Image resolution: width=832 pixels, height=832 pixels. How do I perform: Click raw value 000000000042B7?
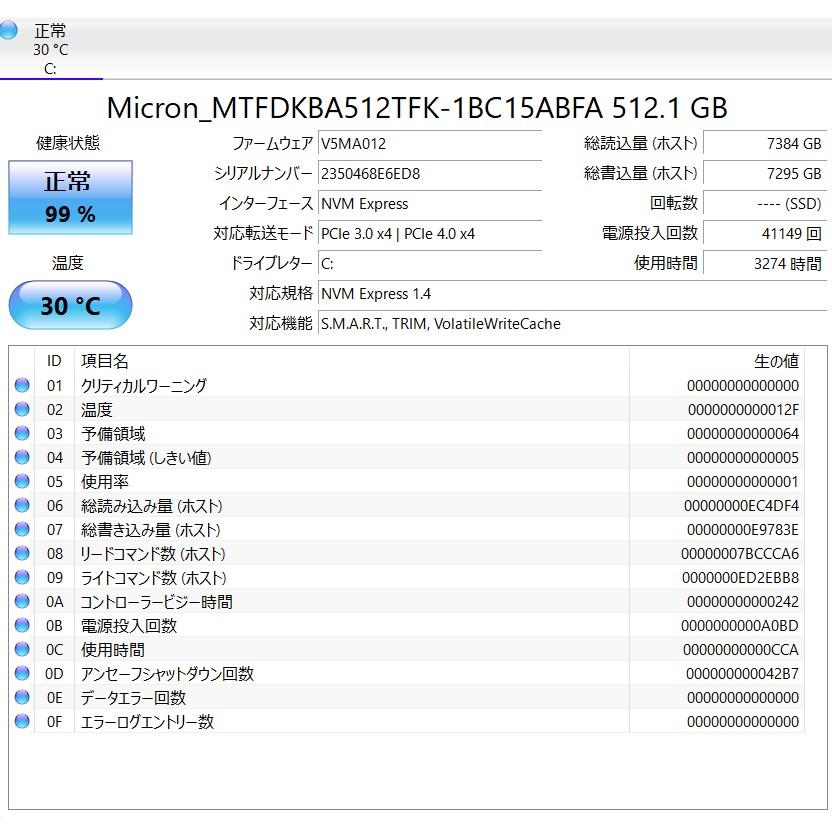point(742,673)
